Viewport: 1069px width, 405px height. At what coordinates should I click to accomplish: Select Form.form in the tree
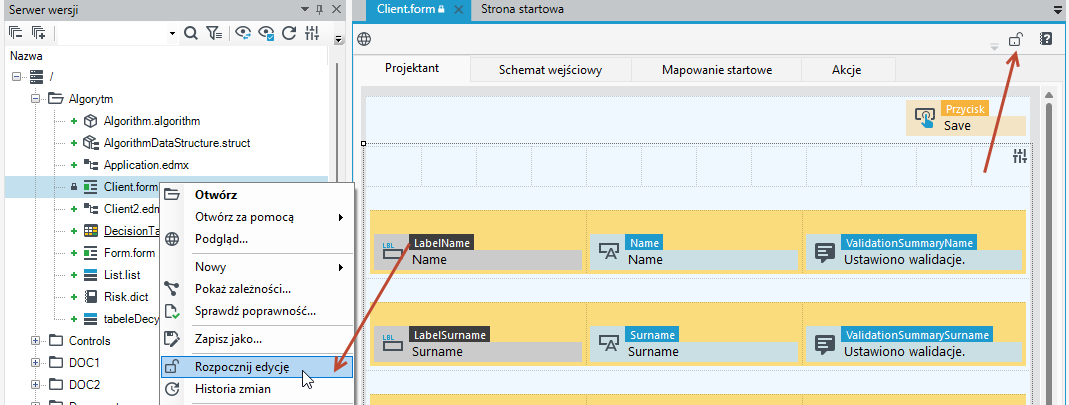tap(130, 253)
